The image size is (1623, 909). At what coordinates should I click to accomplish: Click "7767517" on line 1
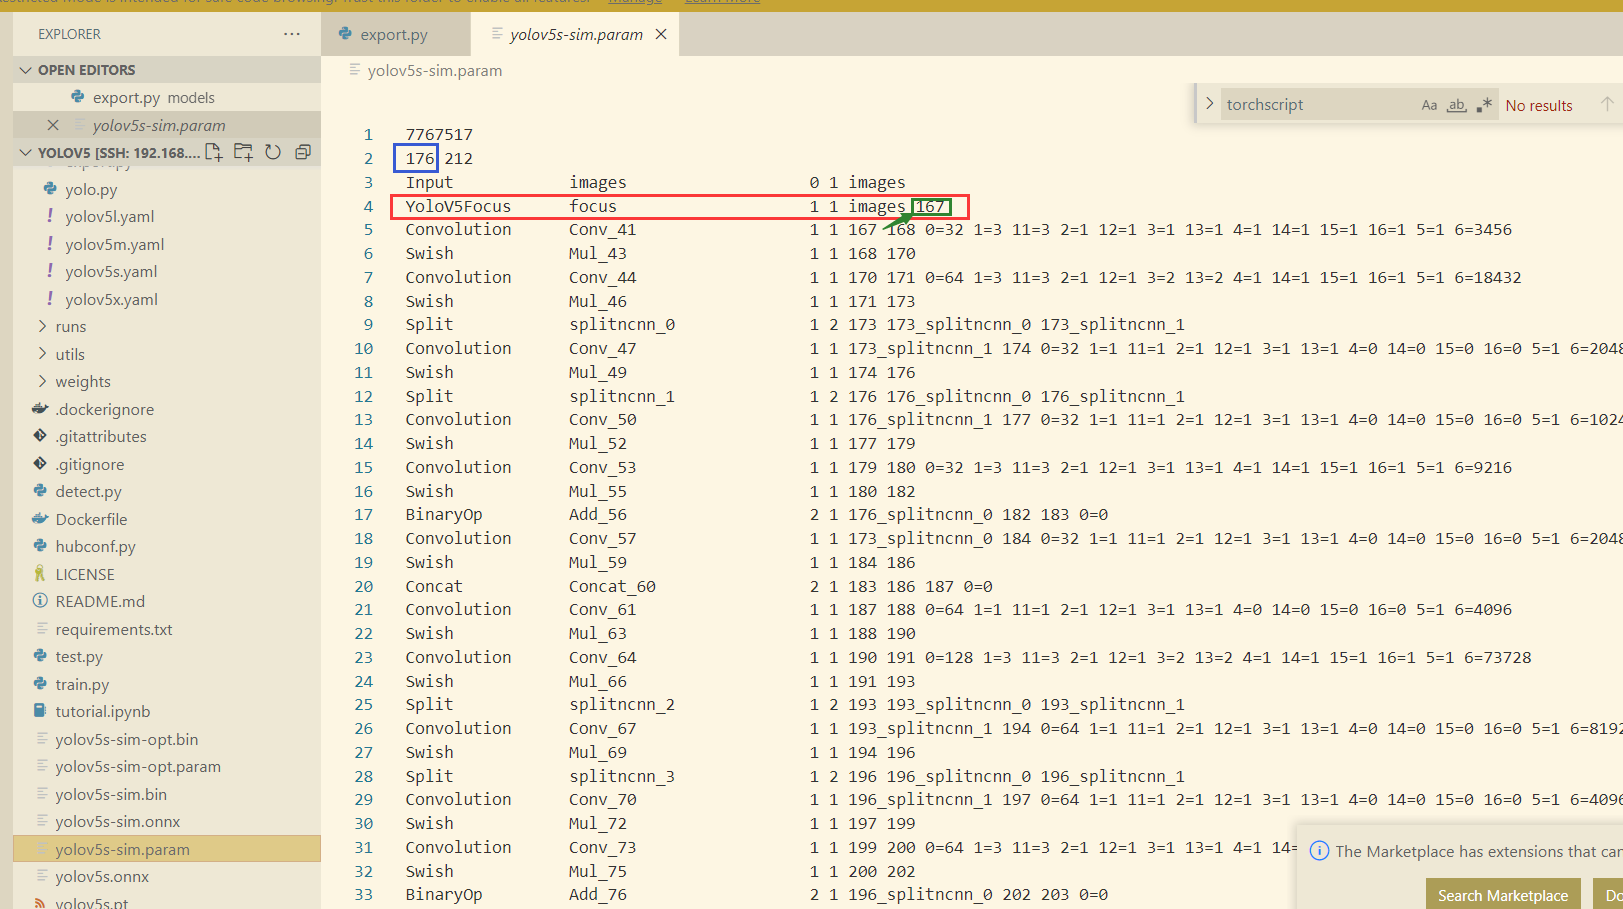439,134
